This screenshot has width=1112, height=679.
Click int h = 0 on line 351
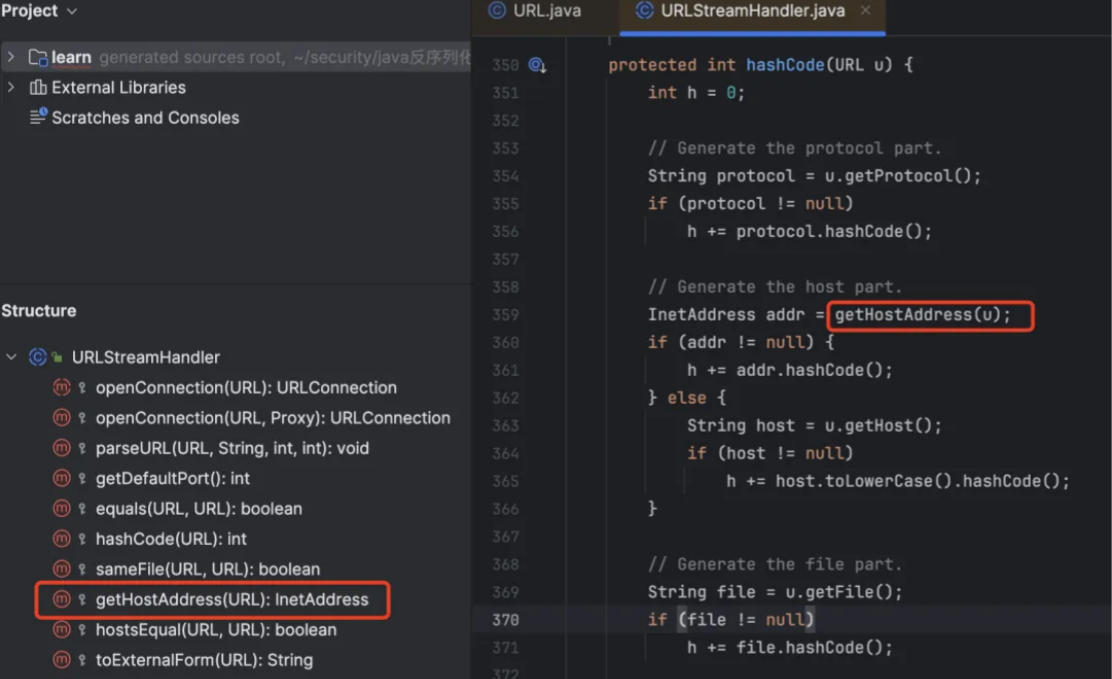point(696,93)
